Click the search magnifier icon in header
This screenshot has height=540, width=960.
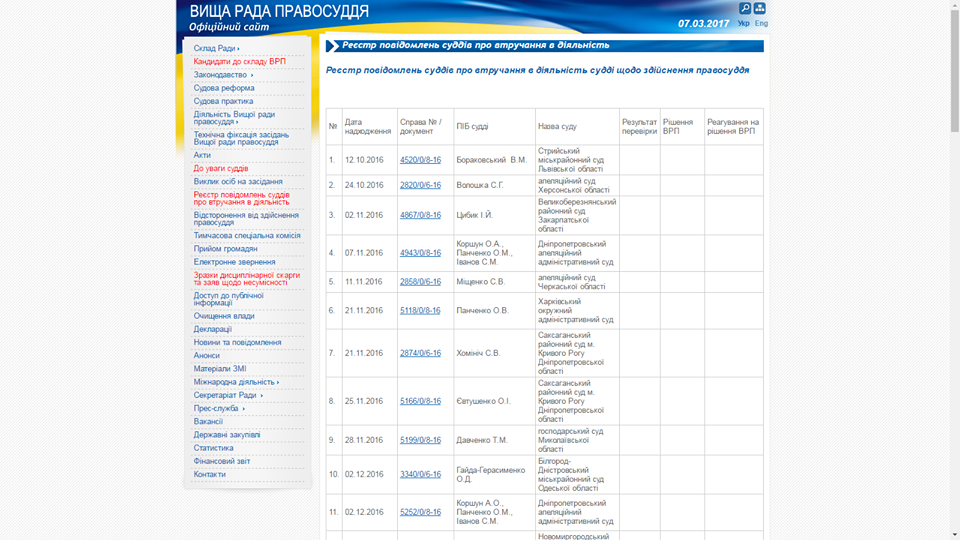(x=745, y=8)
